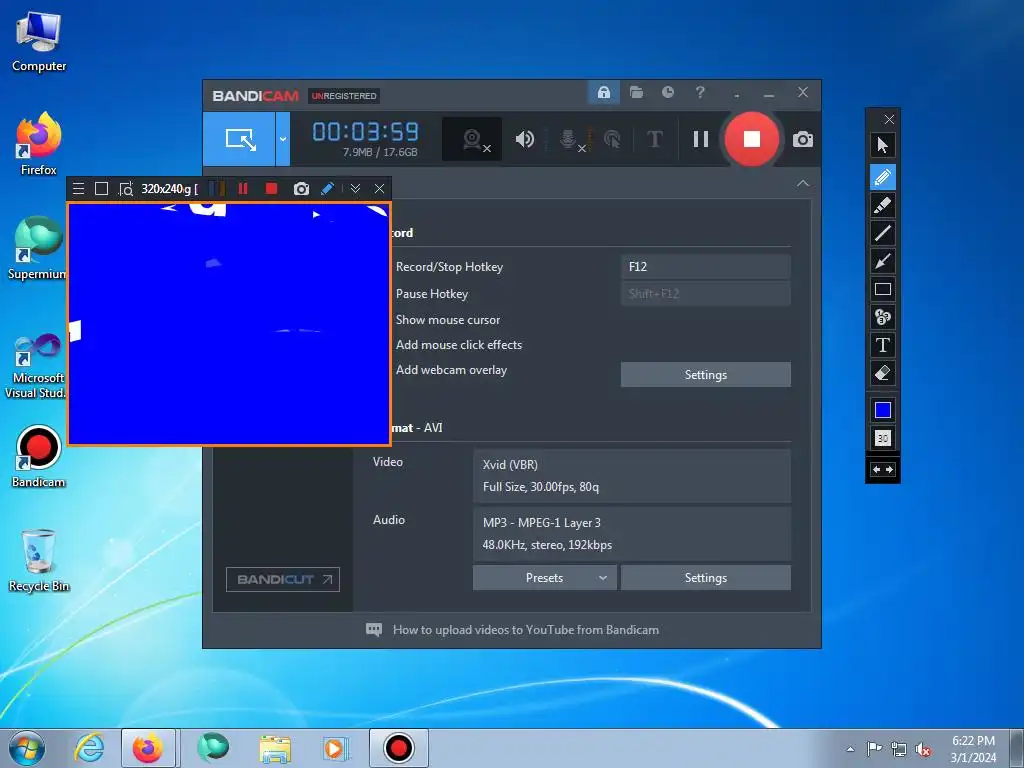Viewport: 1024px width, 768px height.
Task: Take screenshot with main window camera icon
Action: [x=803, y=139]
